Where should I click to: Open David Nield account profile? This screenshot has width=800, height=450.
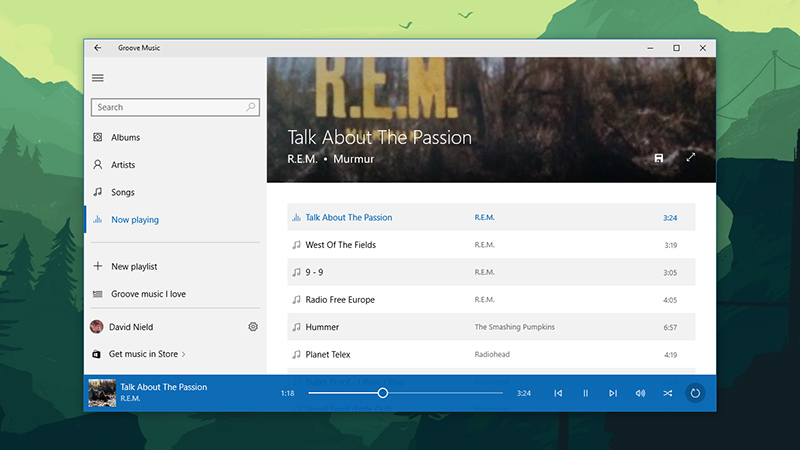131,327
